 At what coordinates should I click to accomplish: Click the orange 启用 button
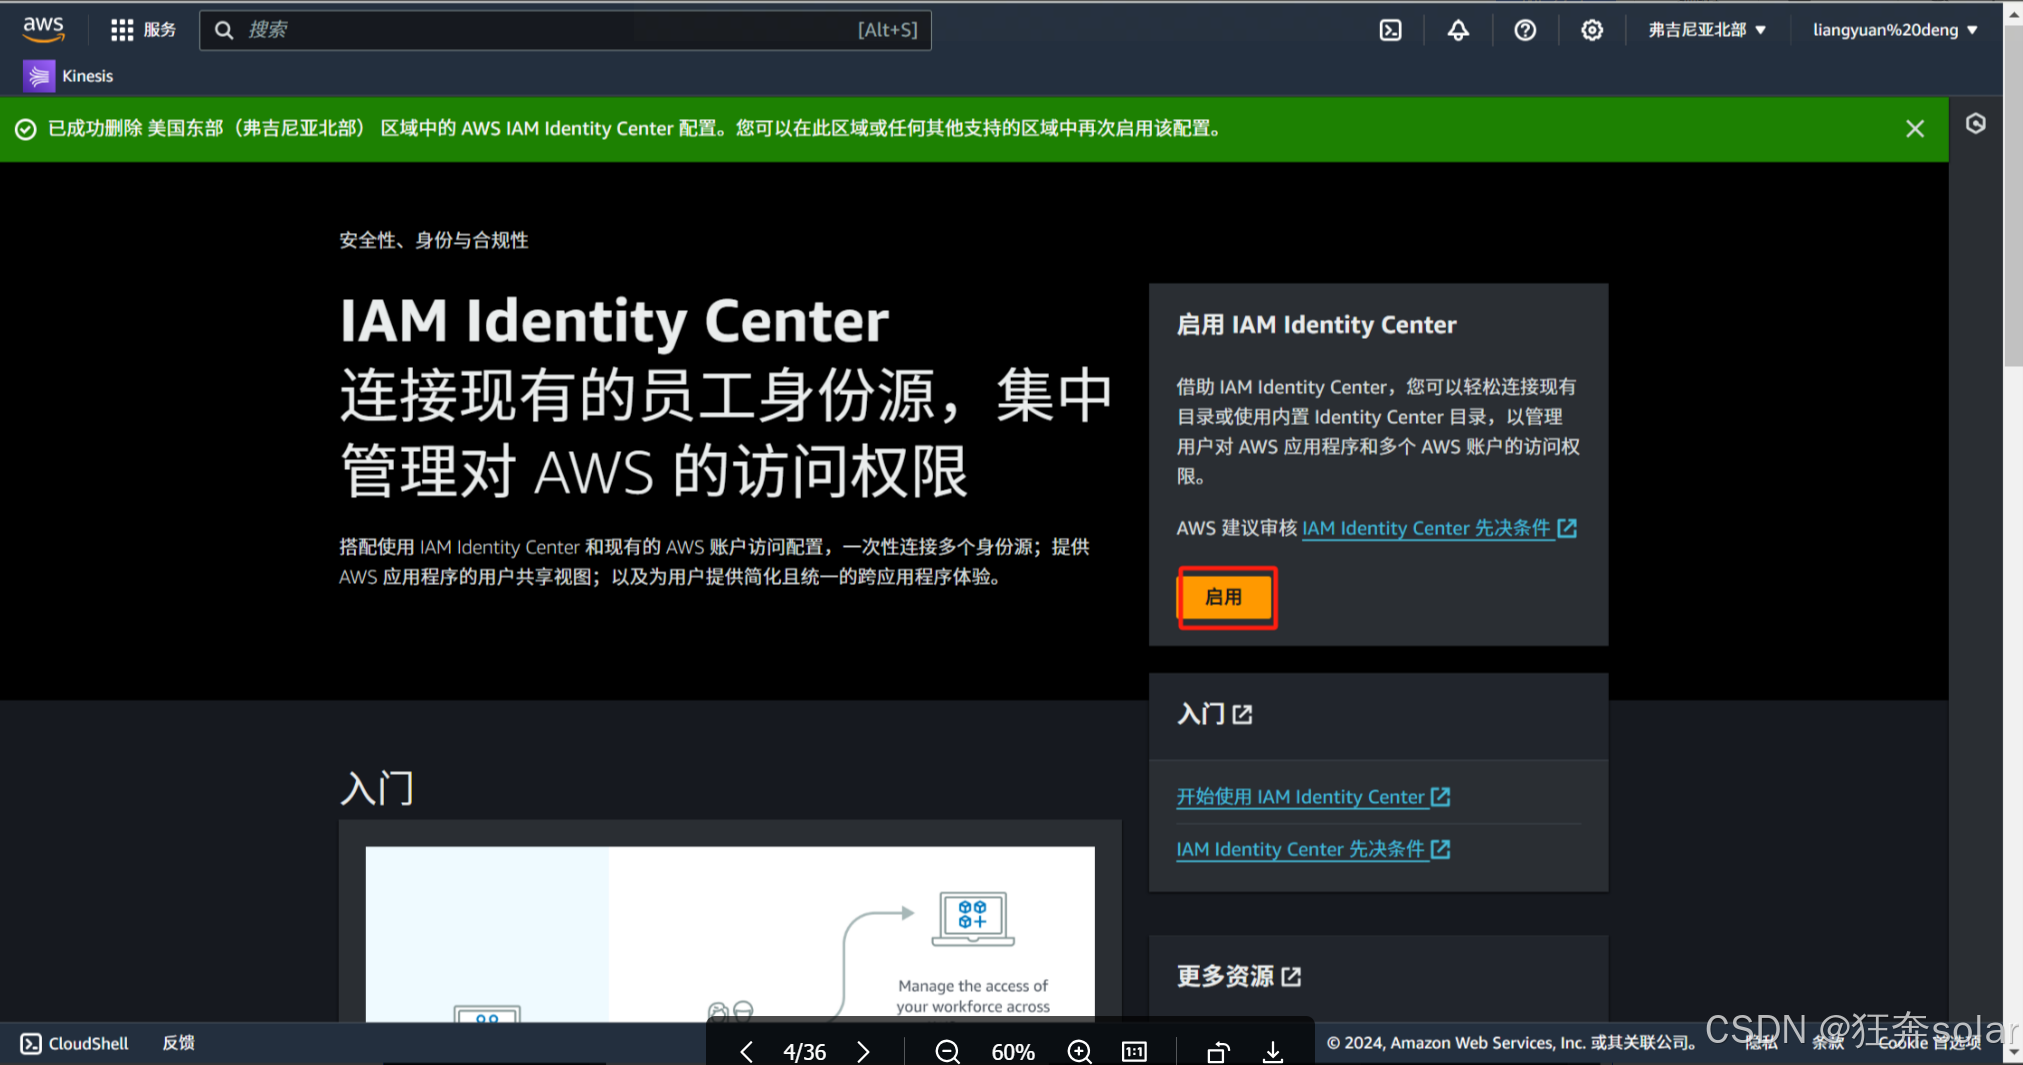pyautogui.click(x=1226, y=597)
